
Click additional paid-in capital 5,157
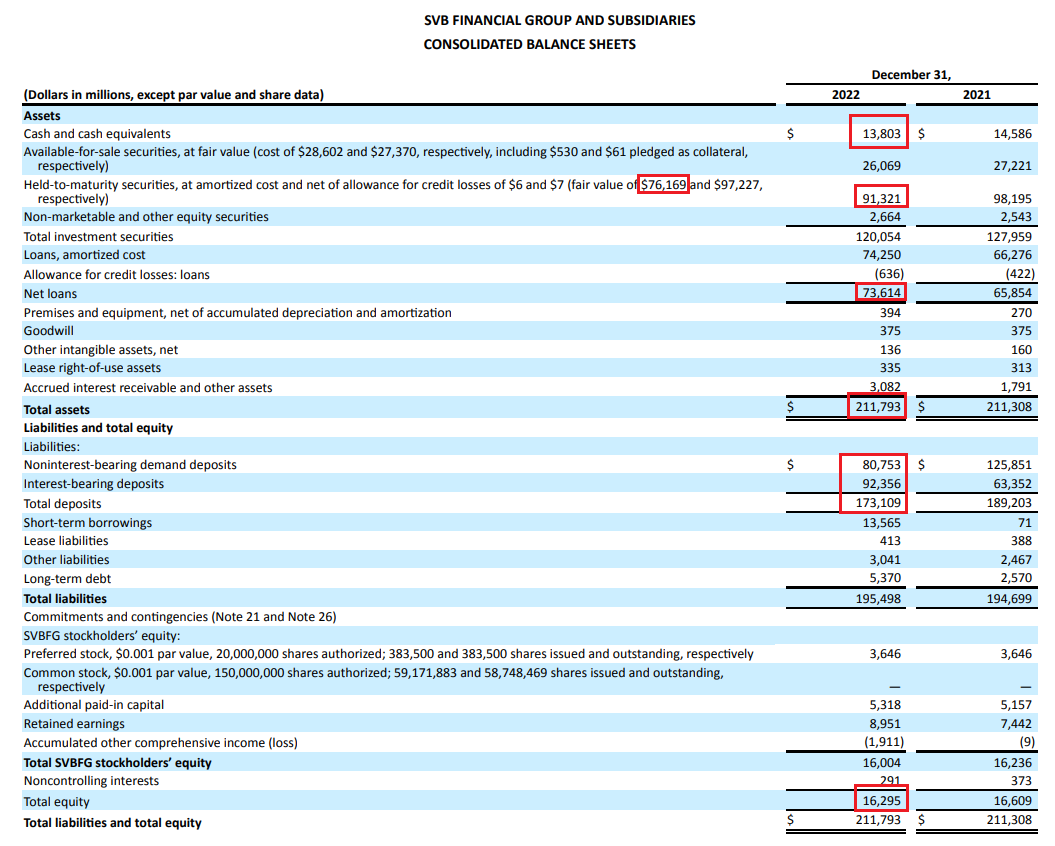(1016, 705)
